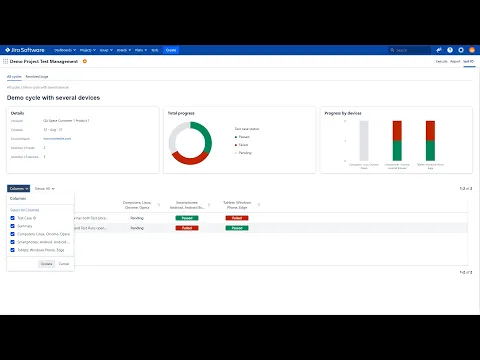
Task: Click the Failed legend marker
Action: [x=236, y=145]
